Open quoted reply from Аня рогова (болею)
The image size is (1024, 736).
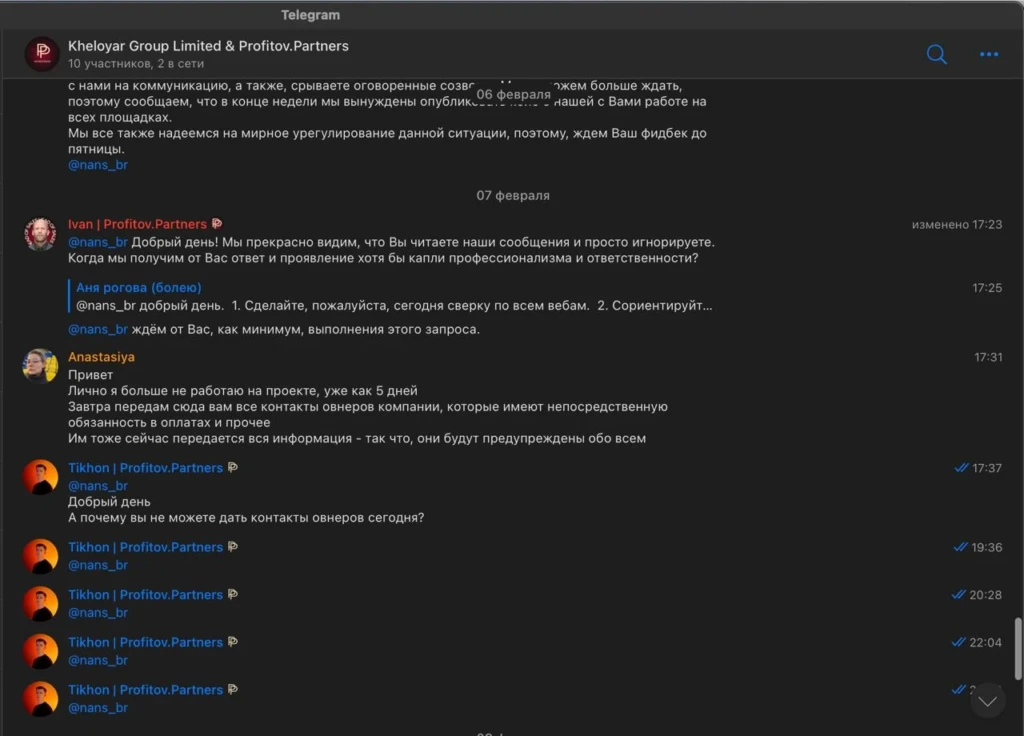pyautogui.click(x=390, y=296)
